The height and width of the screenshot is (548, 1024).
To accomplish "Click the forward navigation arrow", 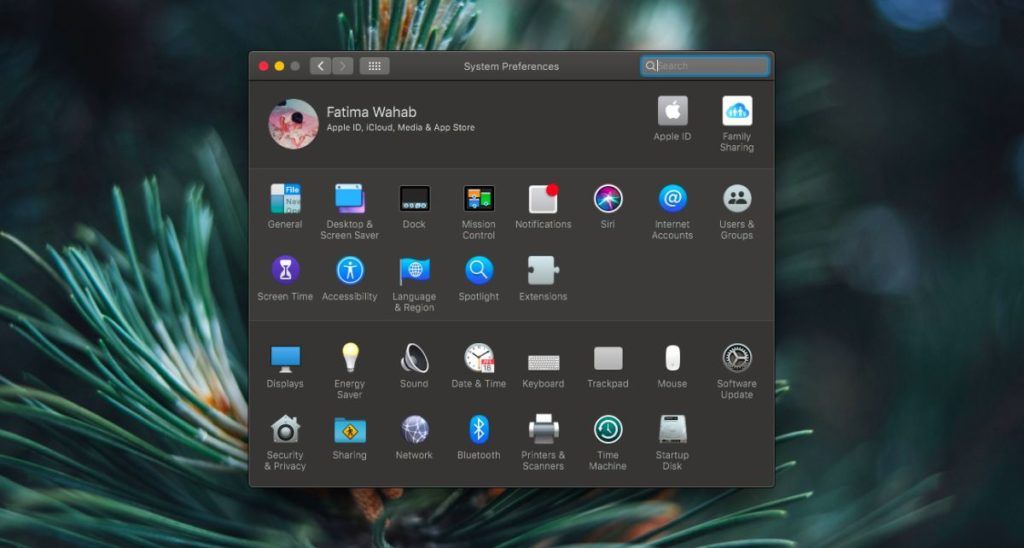I will [343, 66].
